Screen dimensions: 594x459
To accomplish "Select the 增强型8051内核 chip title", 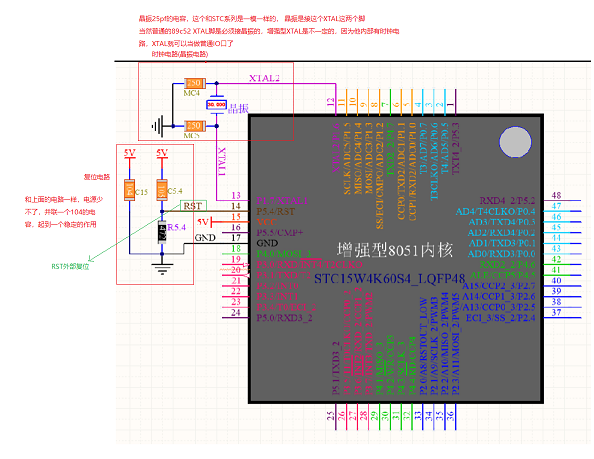I will click(x=394, y=250).
